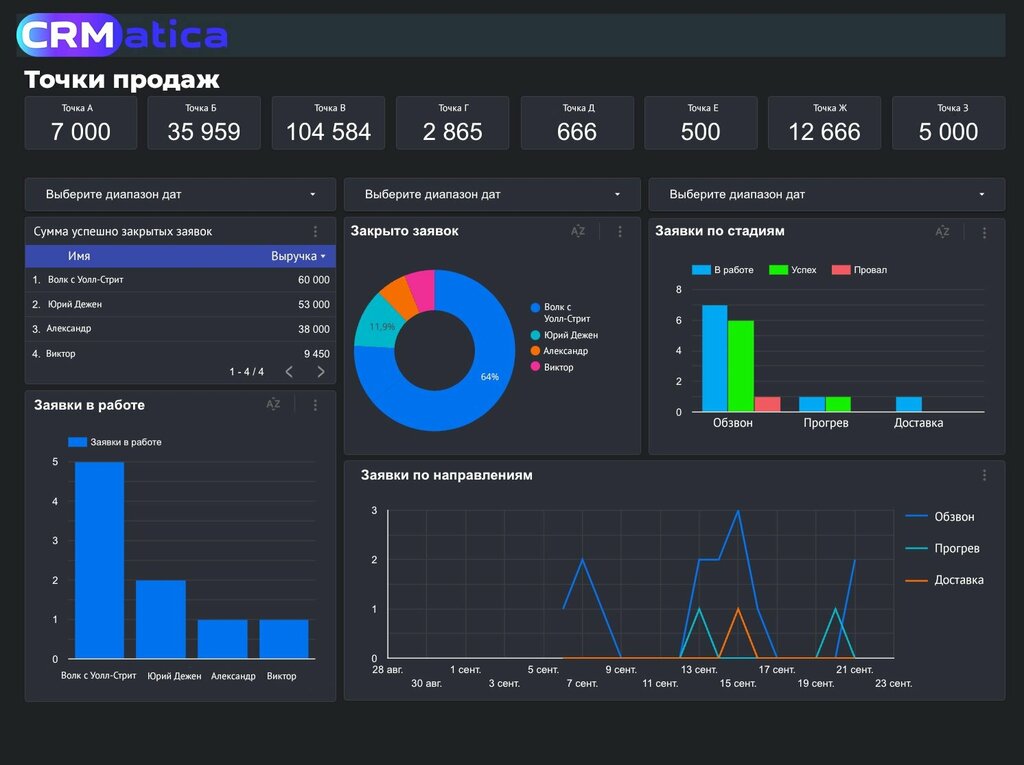This screenshot has height=765, width=1024.
Task: Click revenue value 9 450
Action: tap(317, 353)
